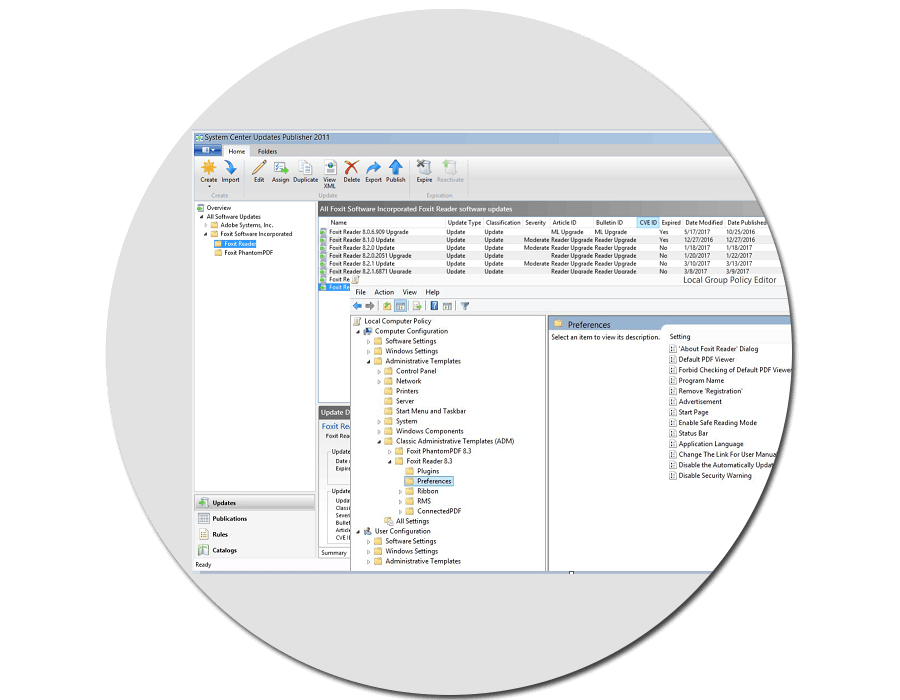Open the Publications workspace
Viewport: 900px width, 700px height.
[230, 518]
